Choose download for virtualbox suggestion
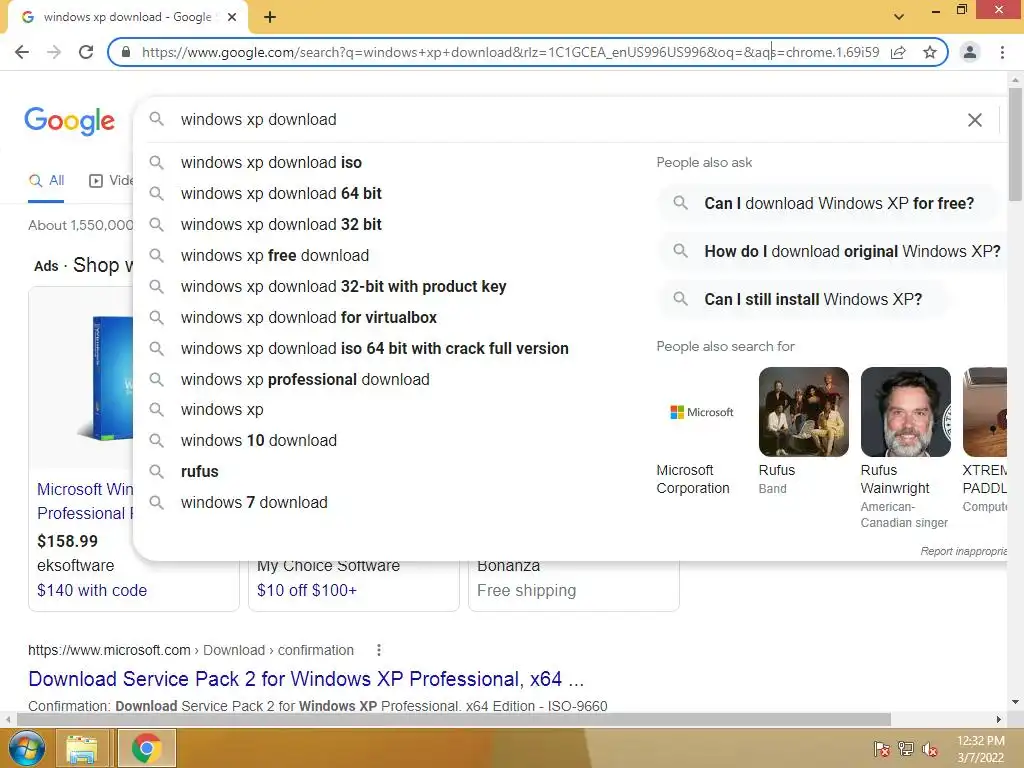The image size is (1024, 768). coord(309,317)
